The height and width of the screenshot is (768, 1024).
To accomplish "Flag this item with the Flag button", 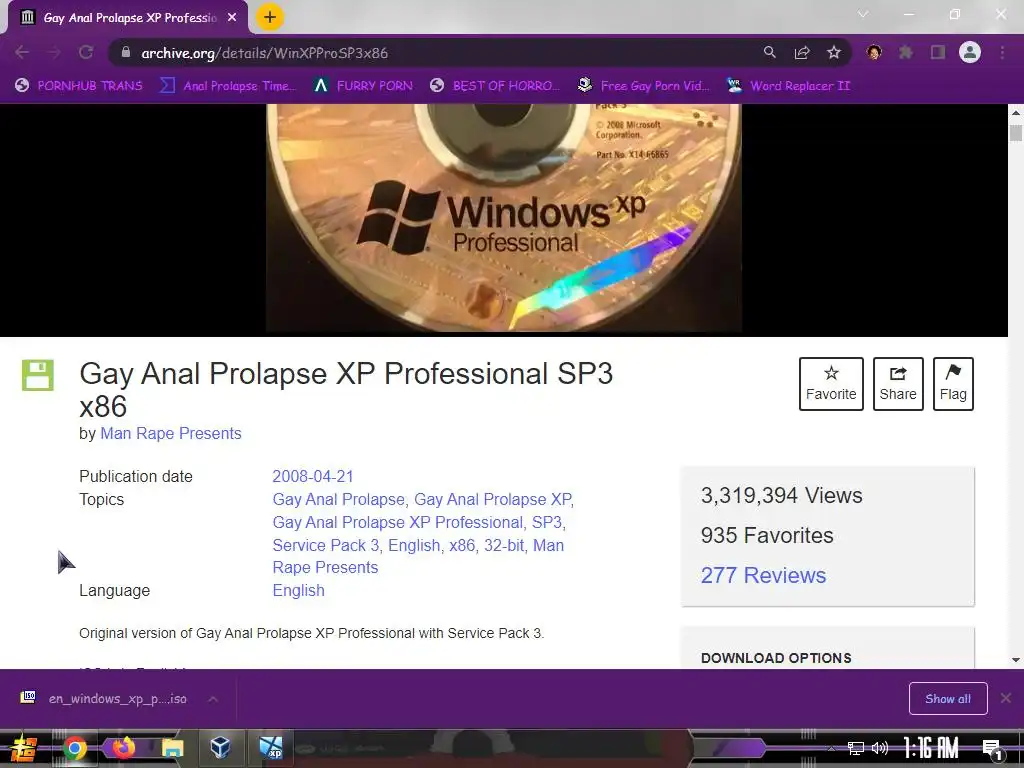I will [x=953, y=383].
